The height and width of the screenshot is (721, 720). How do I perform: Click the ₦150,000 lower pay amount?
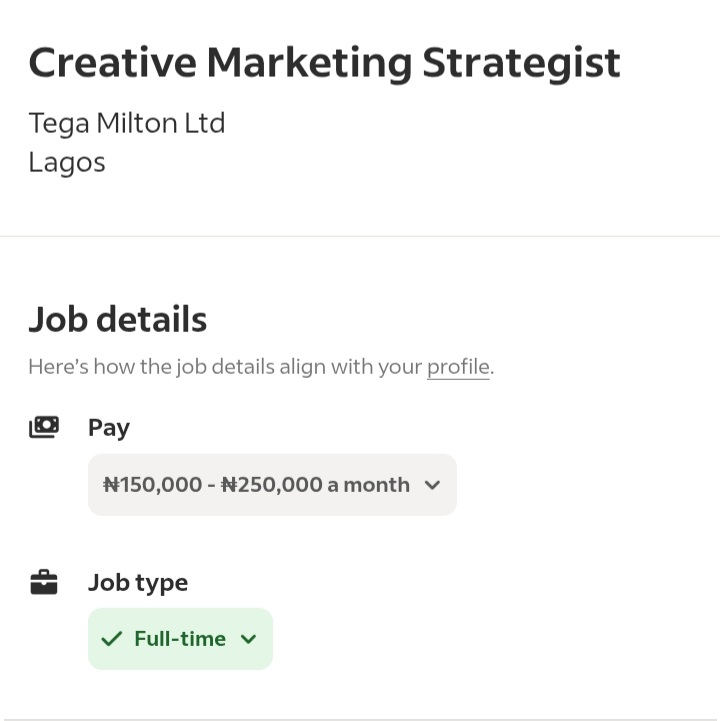153,485
